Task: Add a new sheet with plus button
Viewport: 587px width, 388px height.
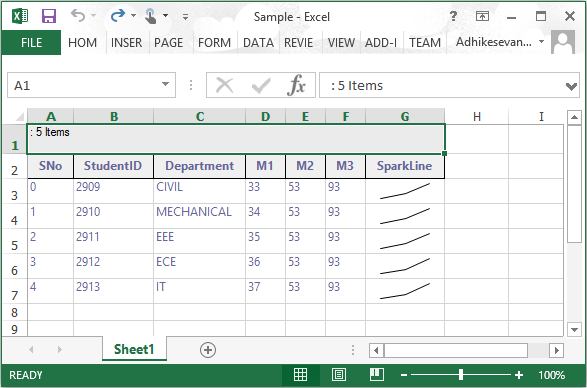Action: coord(208,350)
